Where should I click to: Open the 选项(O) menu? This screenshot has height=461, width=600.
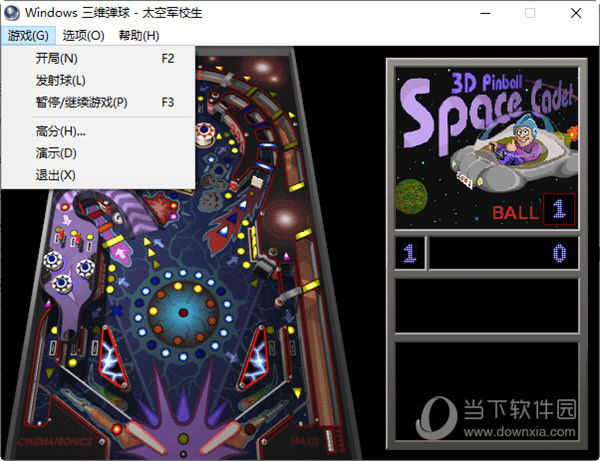[x=83, y=36]
